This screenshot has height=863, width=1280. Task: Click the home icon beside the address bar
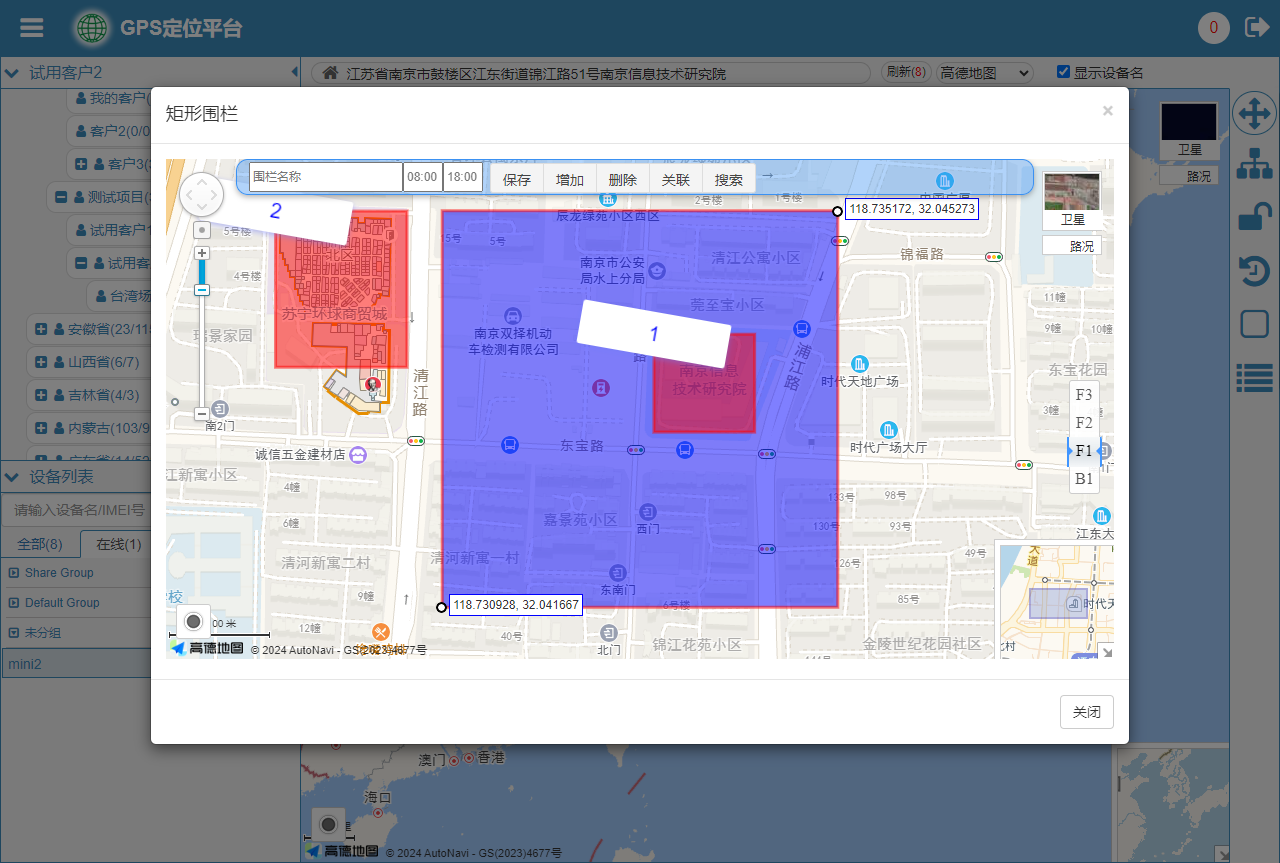[x=328, y=73]
